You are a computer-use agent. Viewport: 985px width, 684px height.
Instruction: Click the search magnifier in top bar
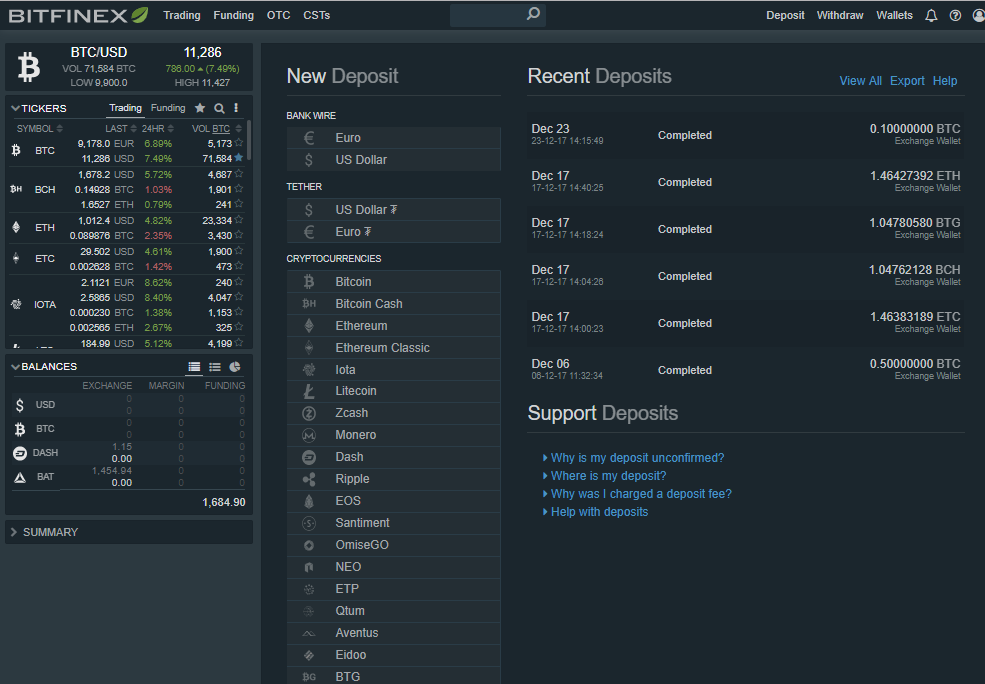(533, 13)
